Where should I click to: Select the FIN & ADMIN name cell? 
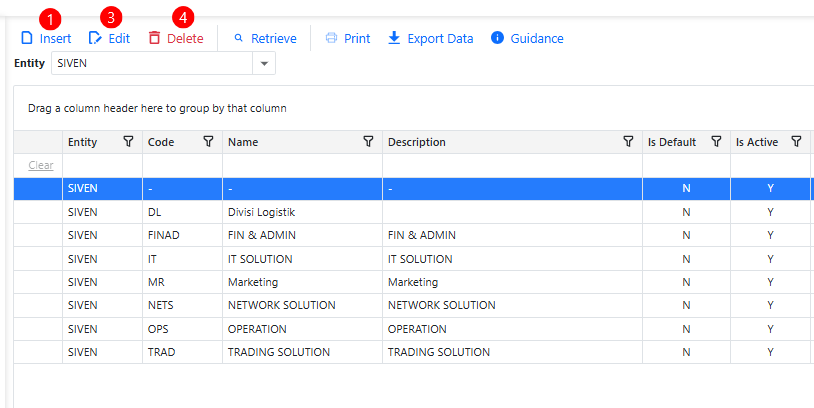[303, 235]
